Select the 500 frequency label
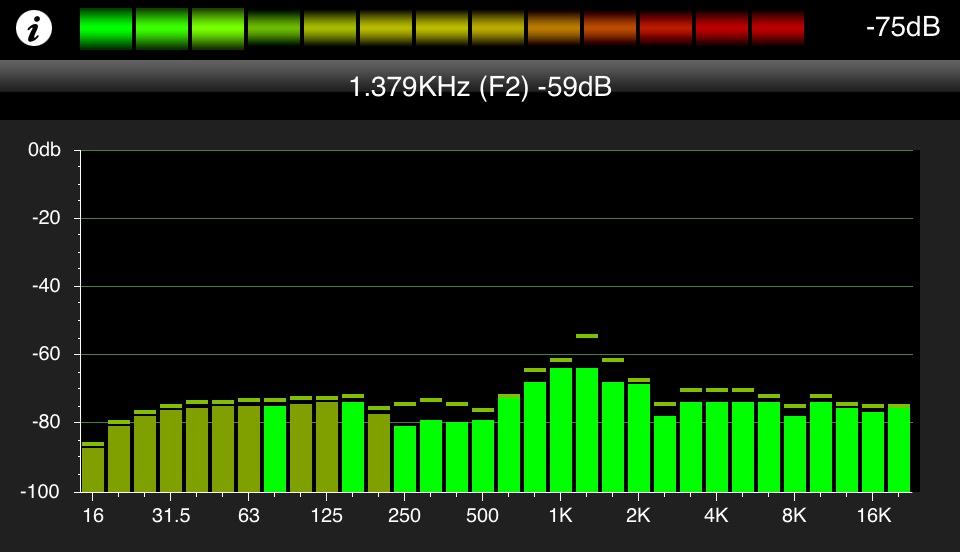The height and width of the screenshot is (552, 960). (482, 515)
